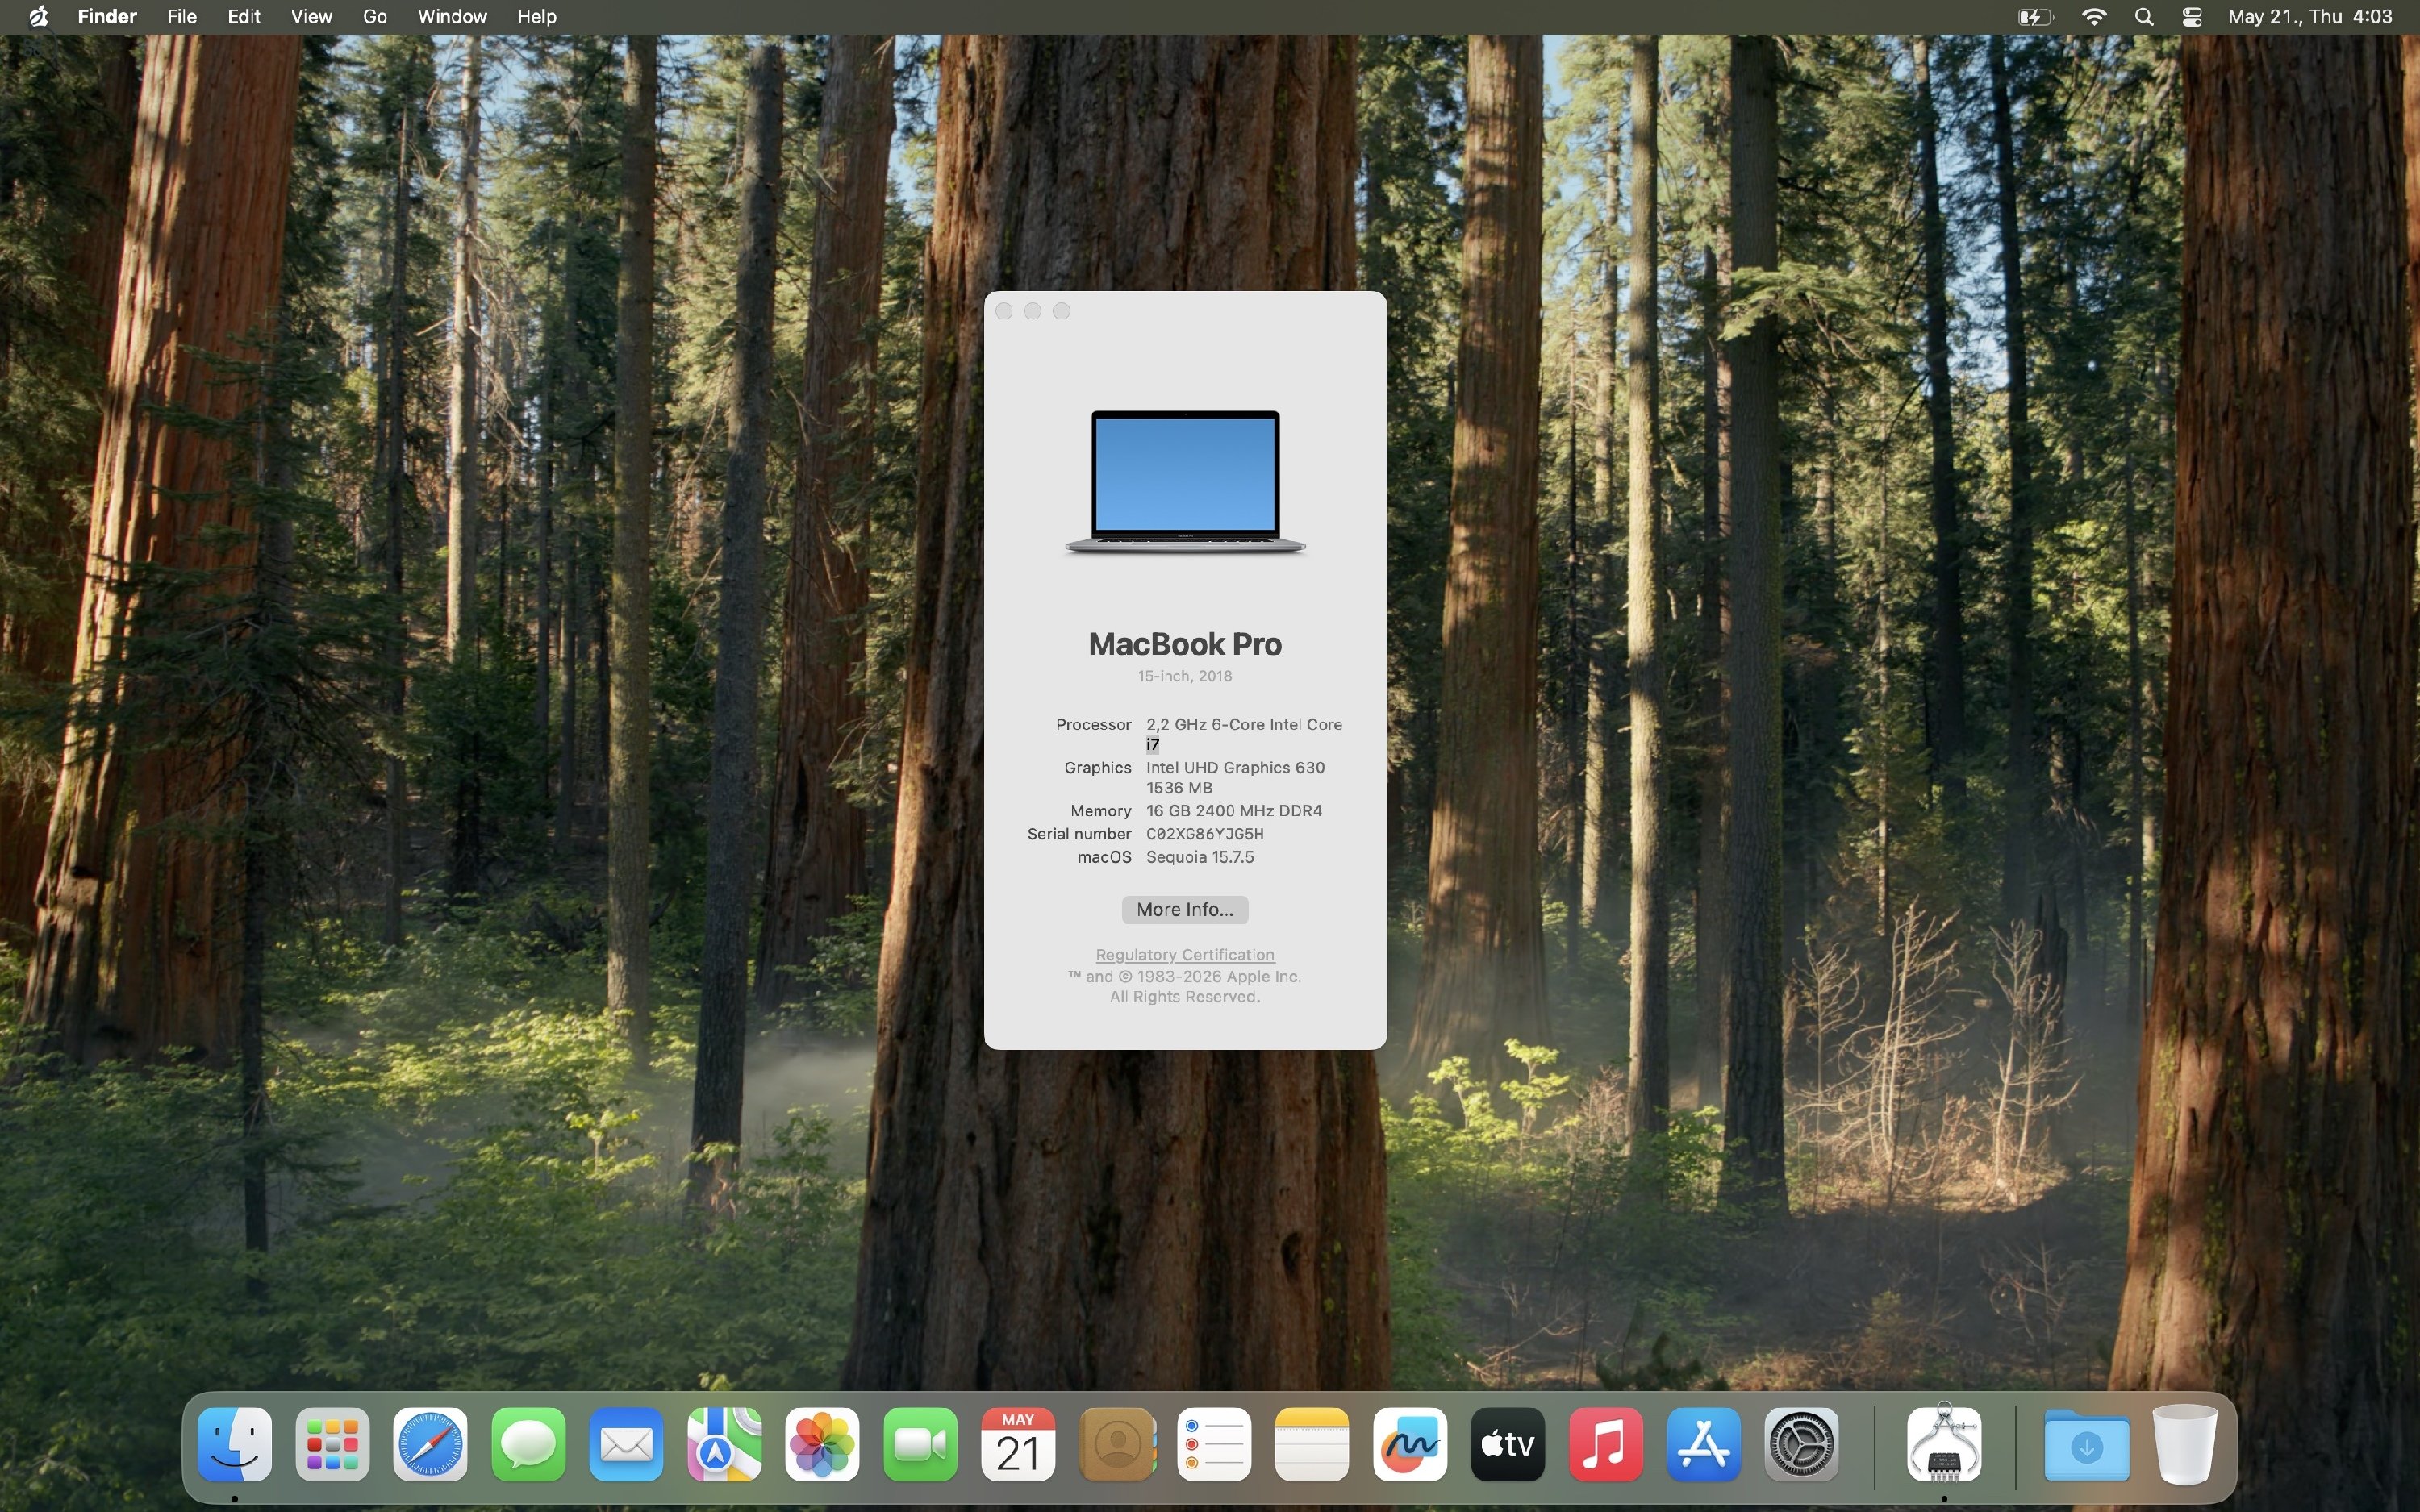Open the App Store from the Dock
The width and height of the screenshot is (2420, 1512).
1705,1444
